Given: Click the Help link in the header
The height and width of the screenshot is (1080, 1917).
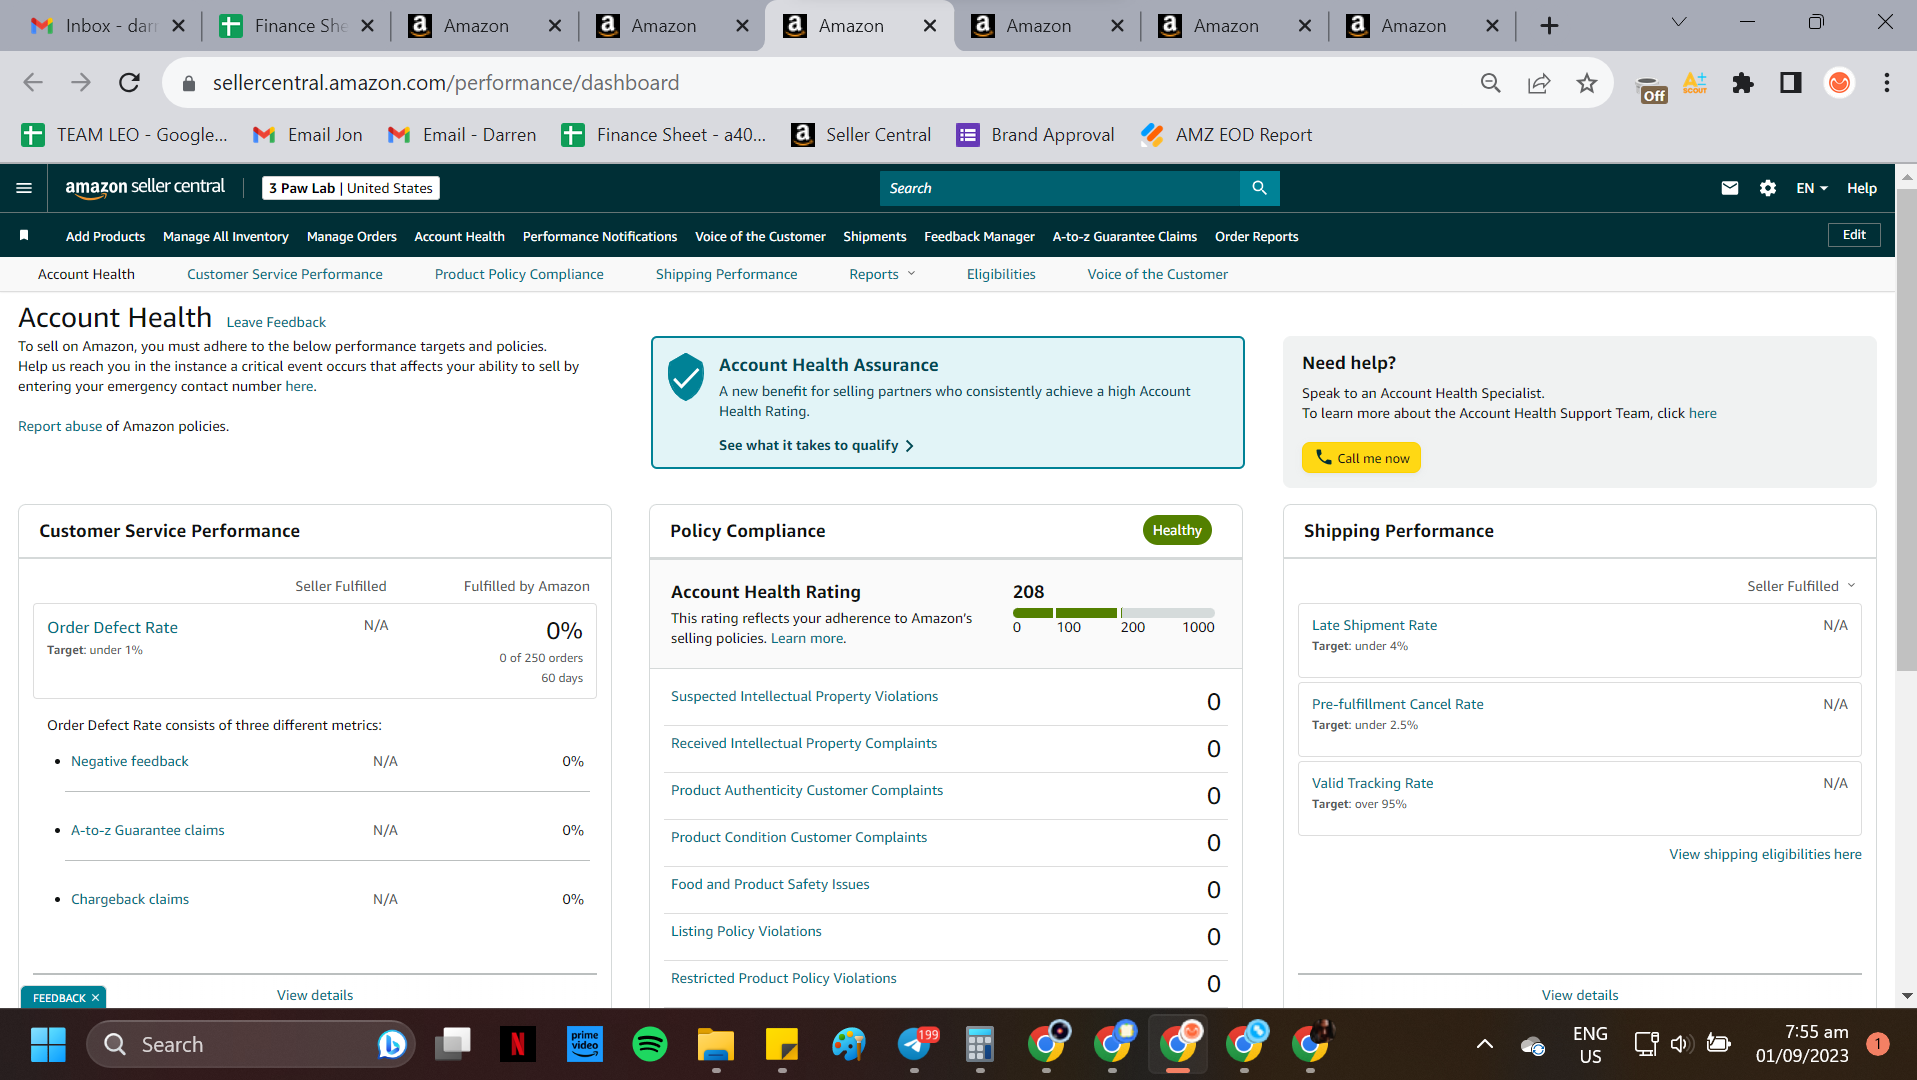Looking at the screenshot, I should tap(1861, 188).
